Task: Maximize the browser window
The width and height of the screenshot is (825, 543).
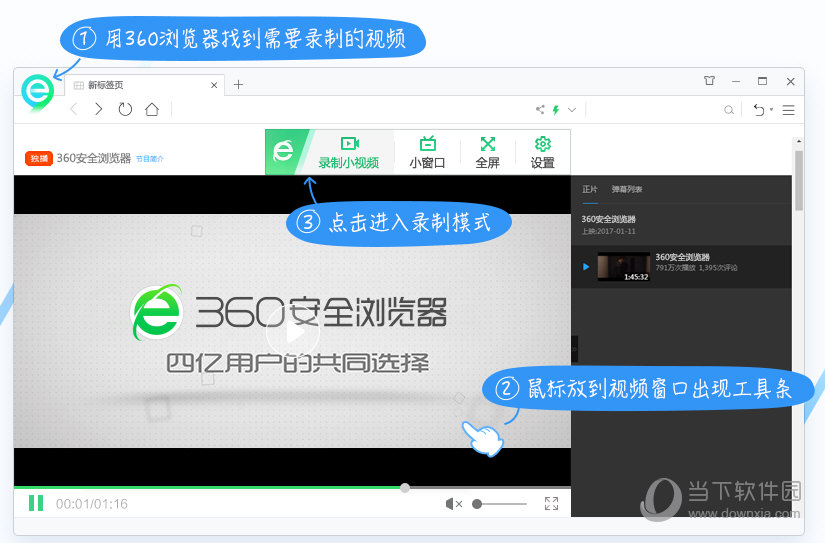Action: [762, 81]
